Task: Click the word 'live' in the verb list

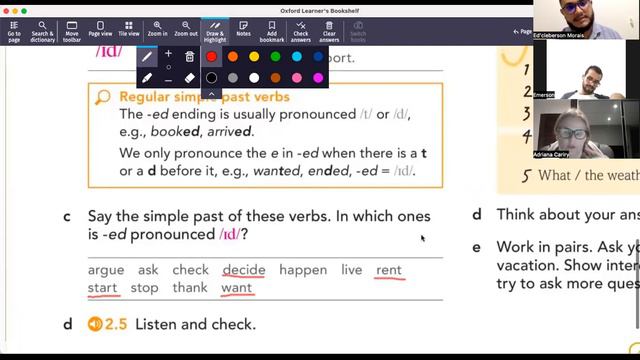Action: [351, 270]
